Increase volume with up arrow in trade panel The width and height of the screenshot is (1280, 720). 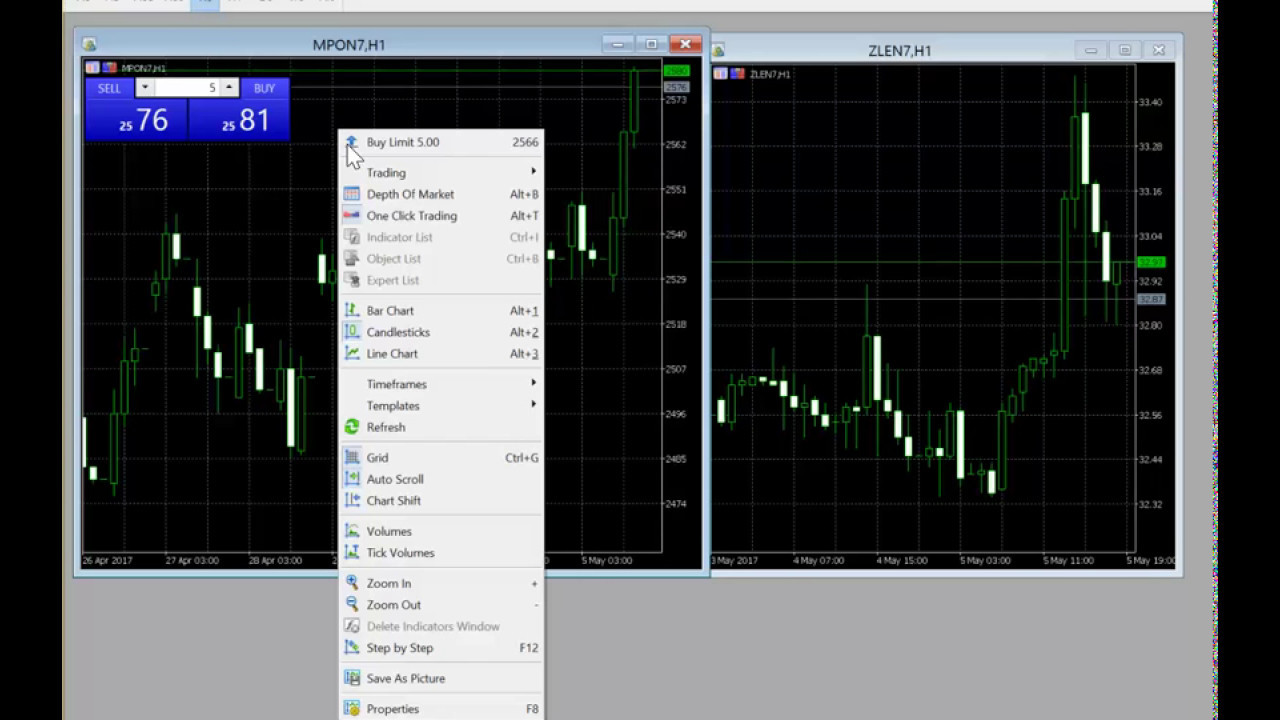[229, 88]
